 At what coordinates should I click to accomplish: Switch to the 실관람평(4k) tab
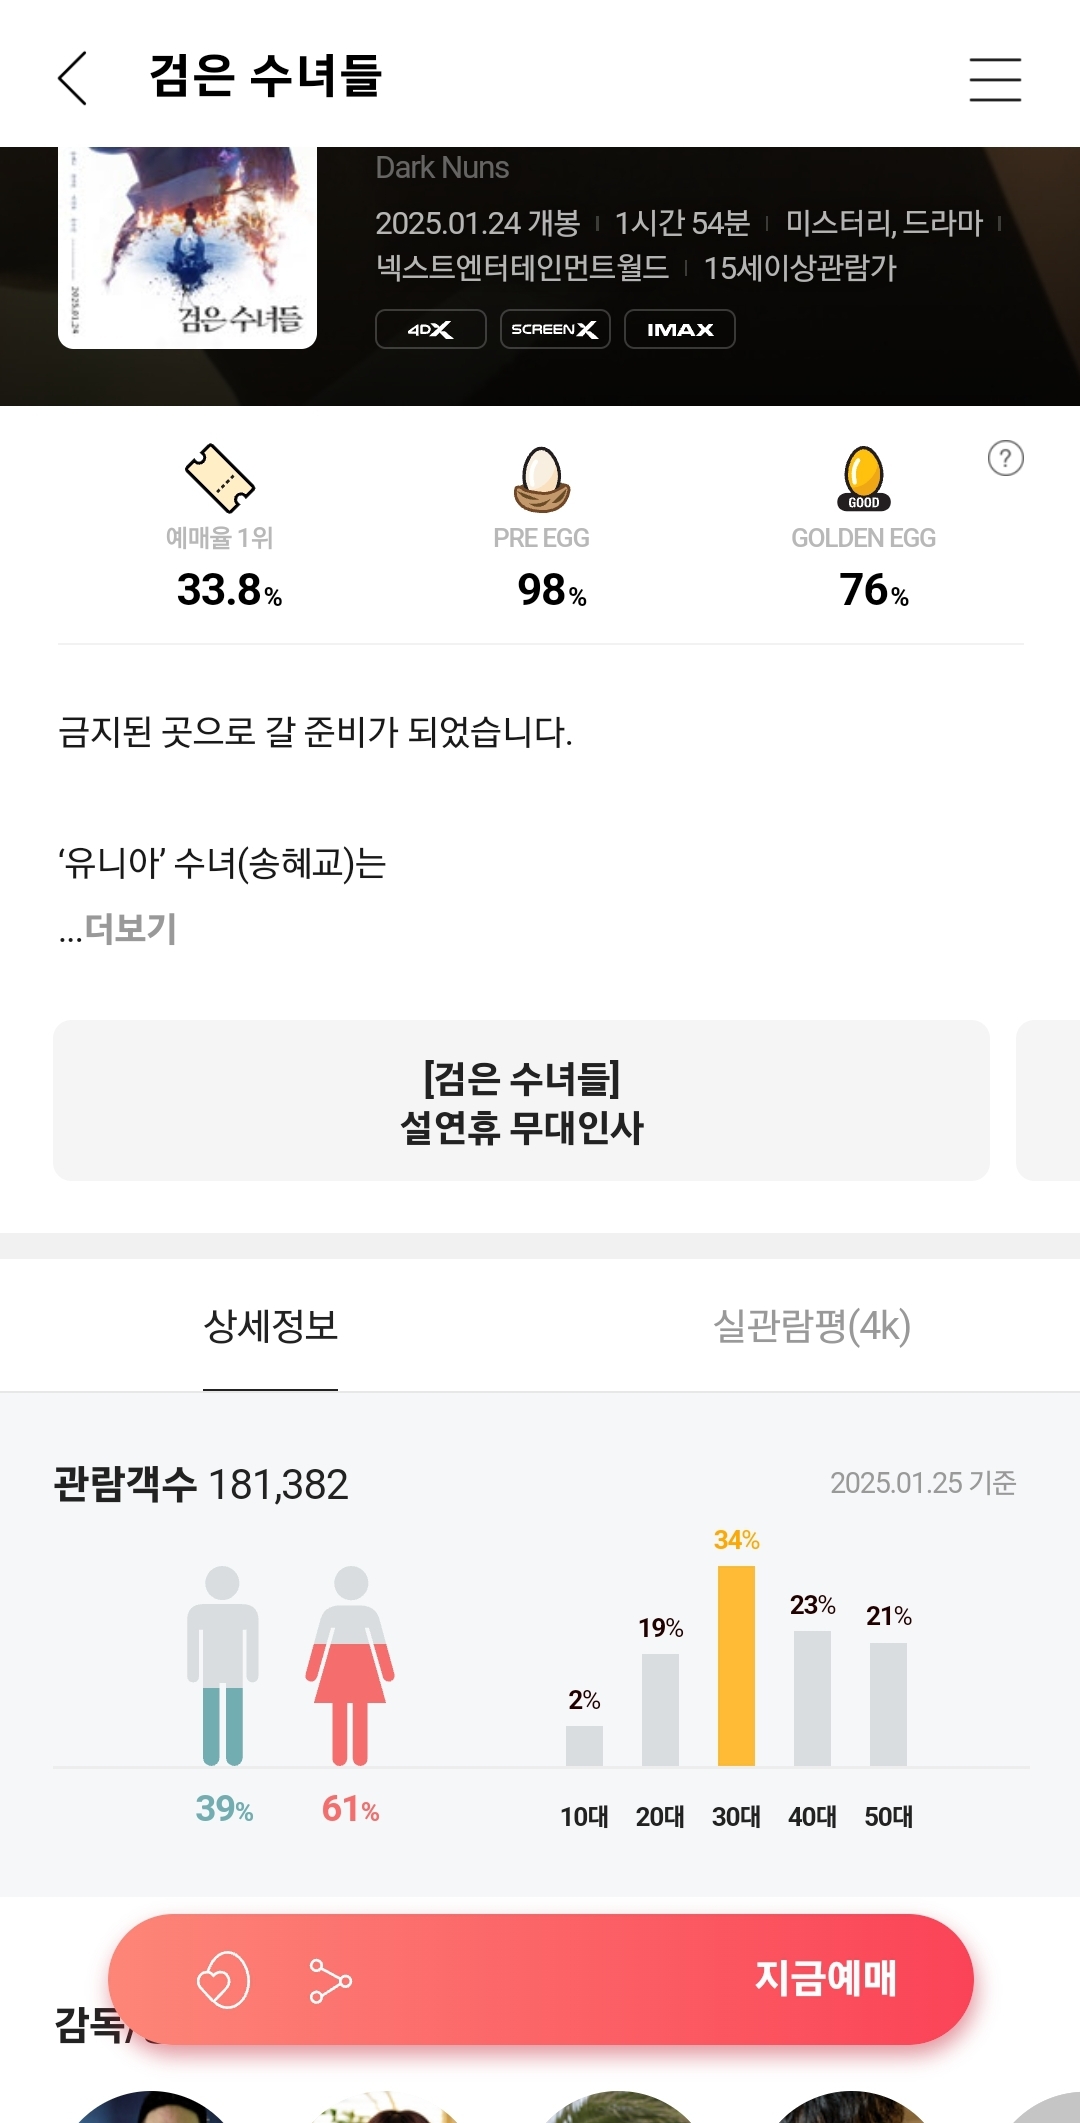[x=811, y=1326]
